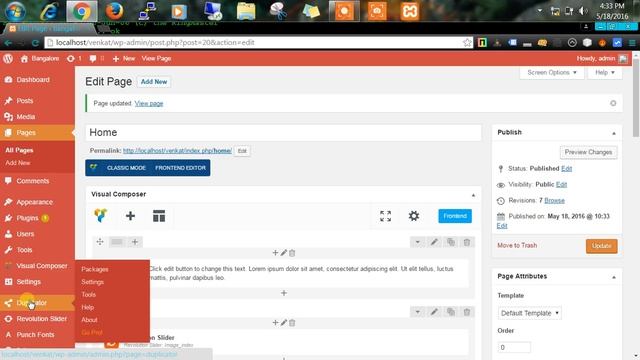Click Edit button next to permalink

(x=242, y=151)
